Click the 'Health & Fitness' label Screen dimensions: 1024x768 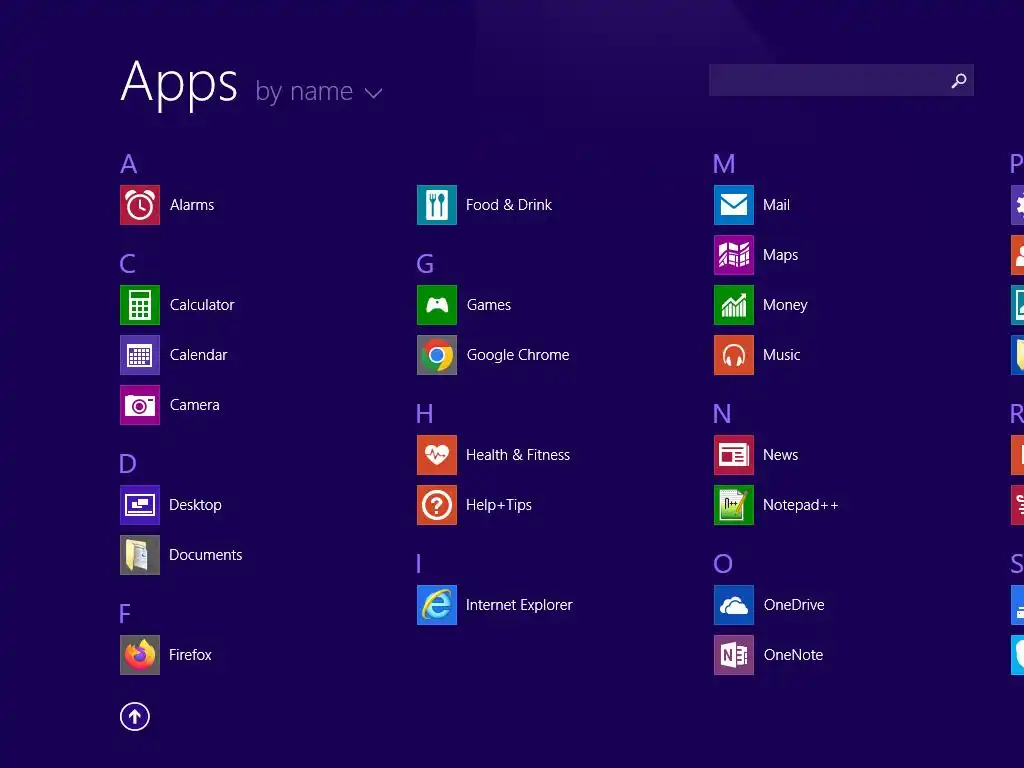[518, 455]
